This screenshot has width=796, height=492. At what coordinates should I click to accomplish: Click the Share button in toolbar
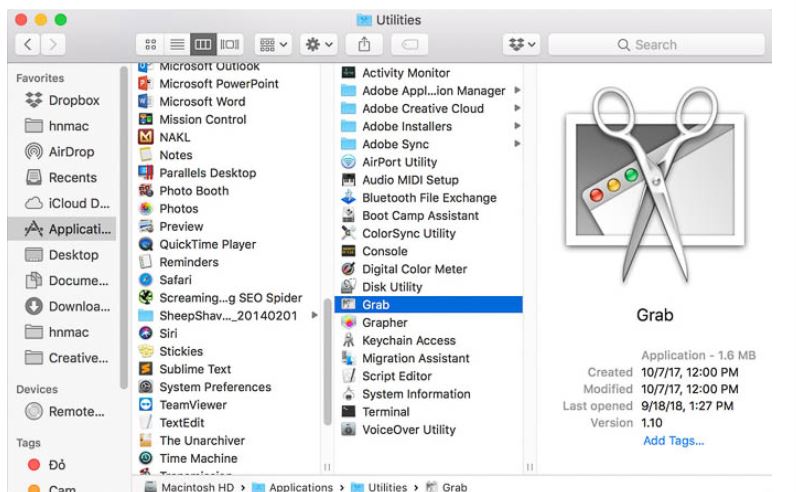coord(364,45)
